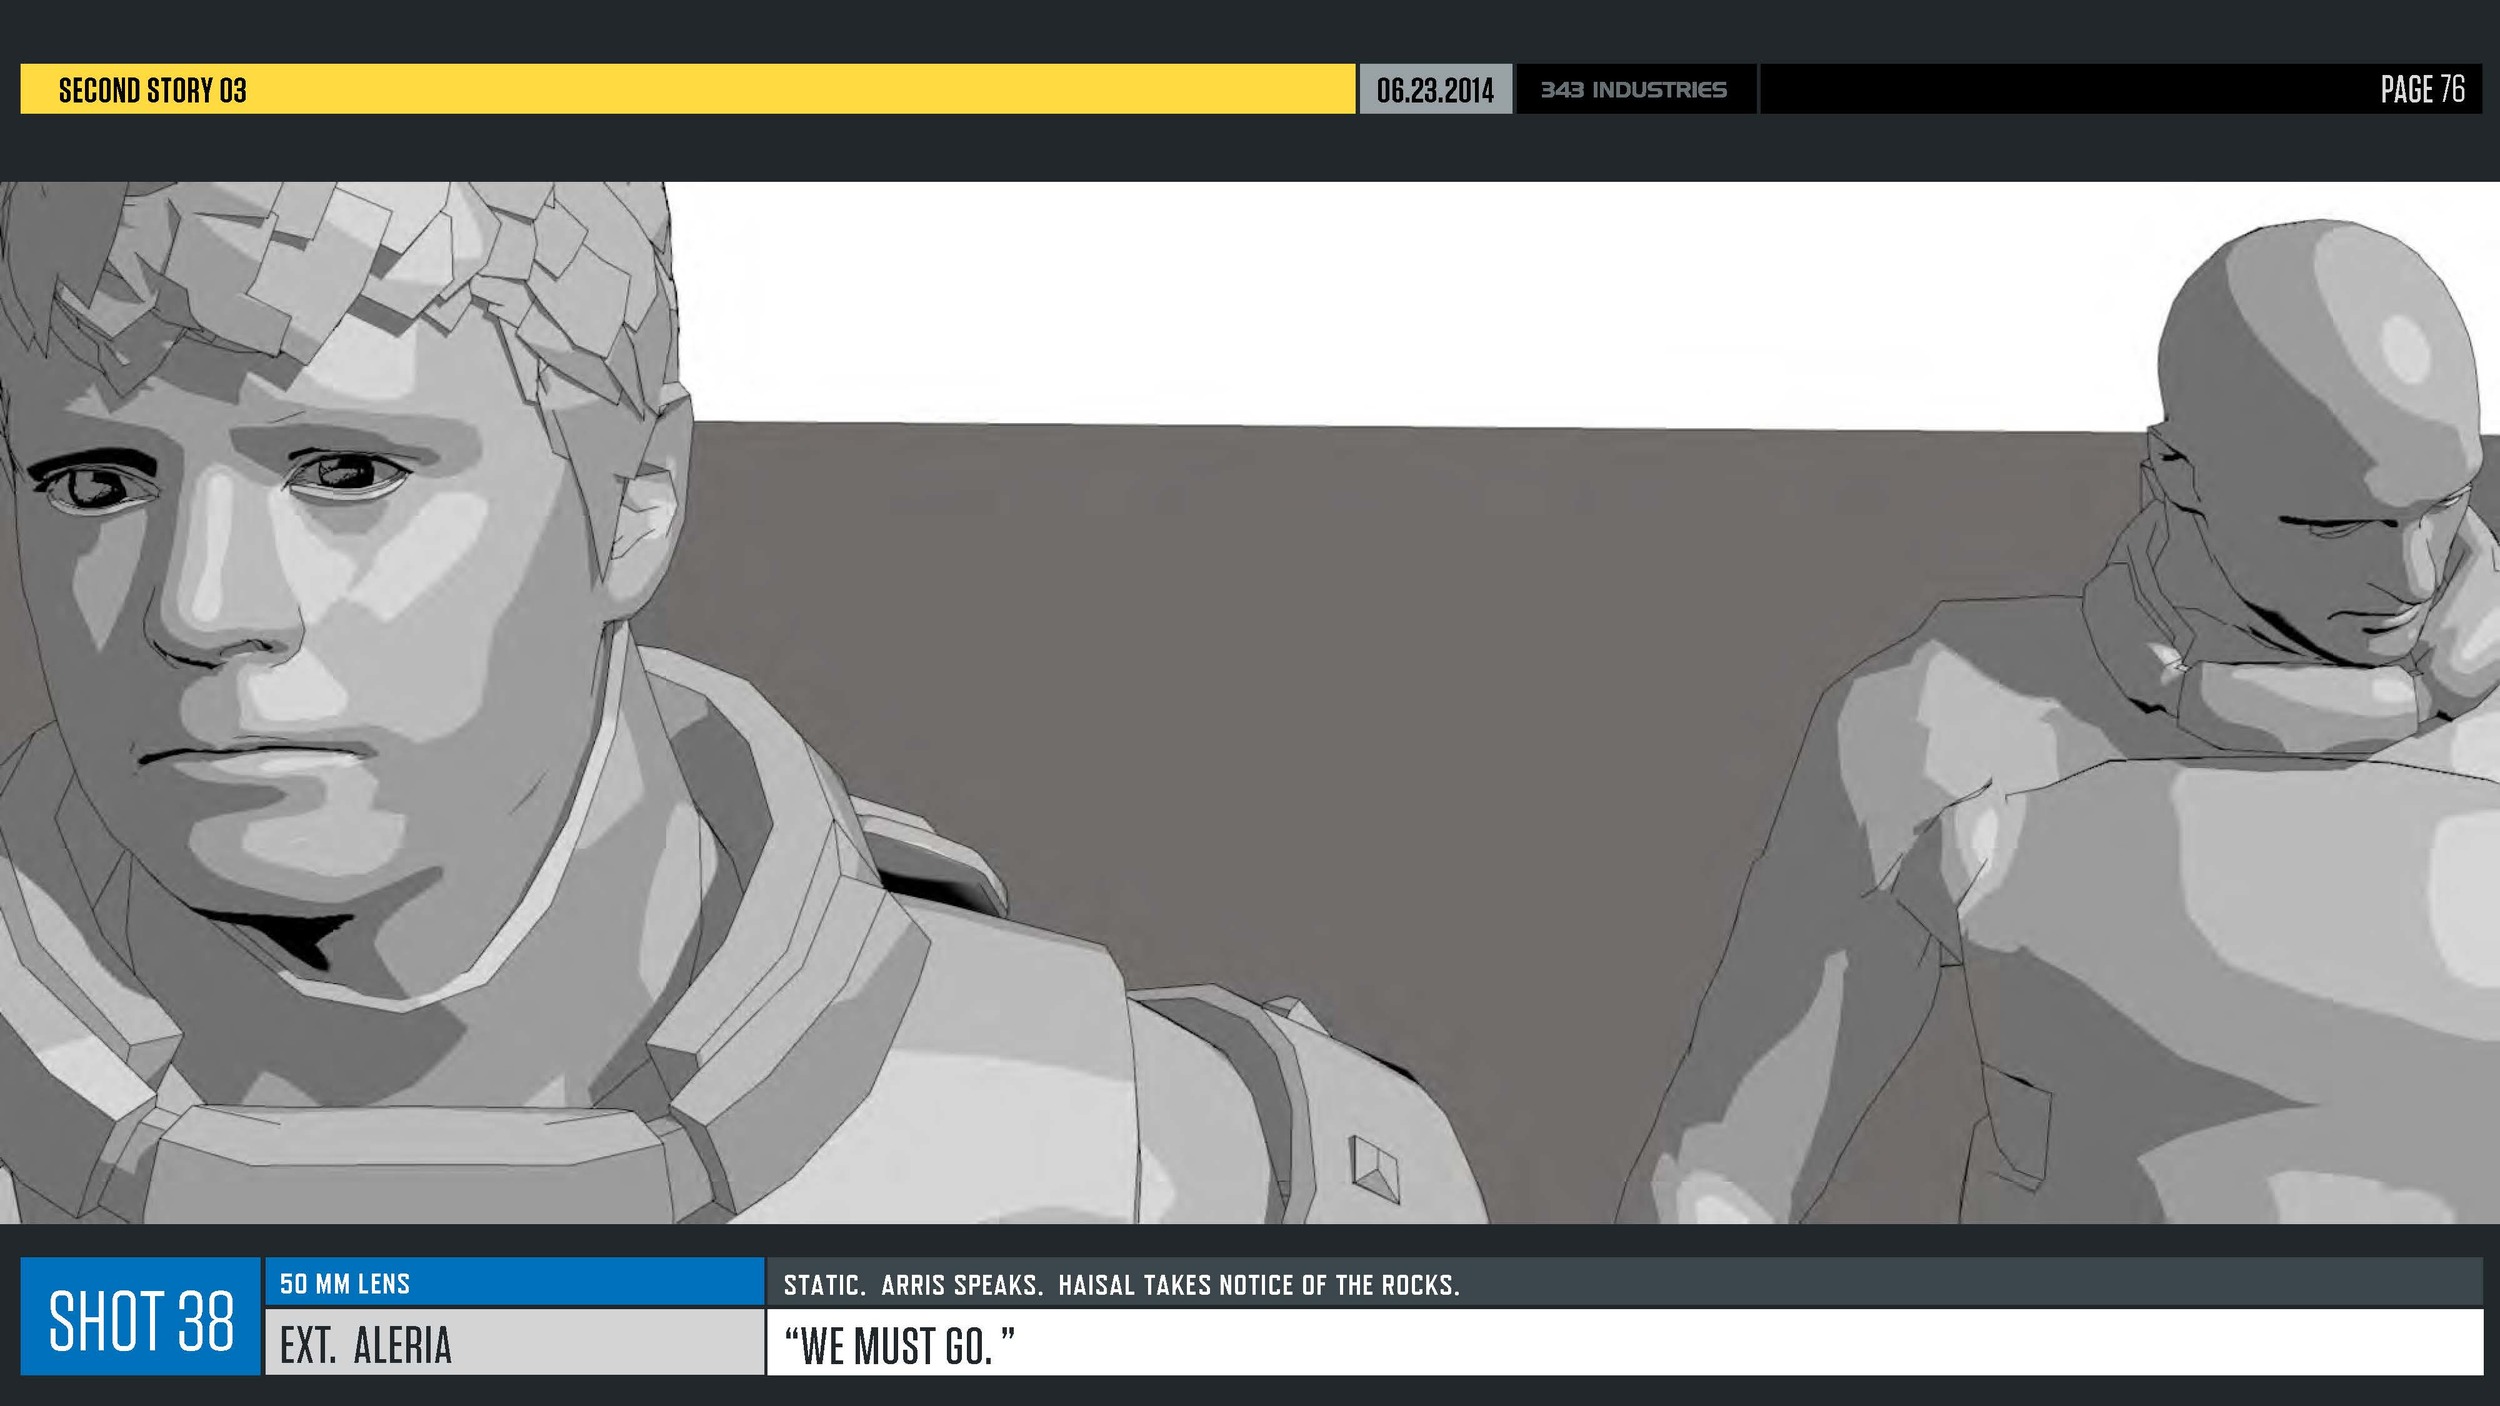Click the date '06.23.2014'
Viewport: 2500px width, 1406px height.
1435,90
